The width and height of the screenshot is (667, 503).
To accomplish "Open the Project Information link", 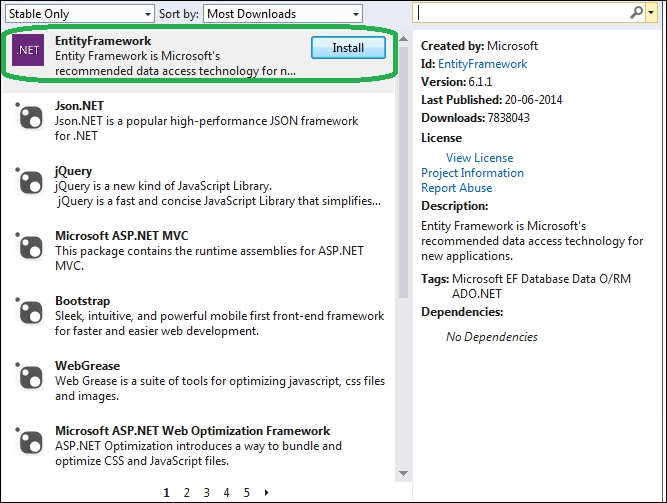I will (x=472, y=173).
